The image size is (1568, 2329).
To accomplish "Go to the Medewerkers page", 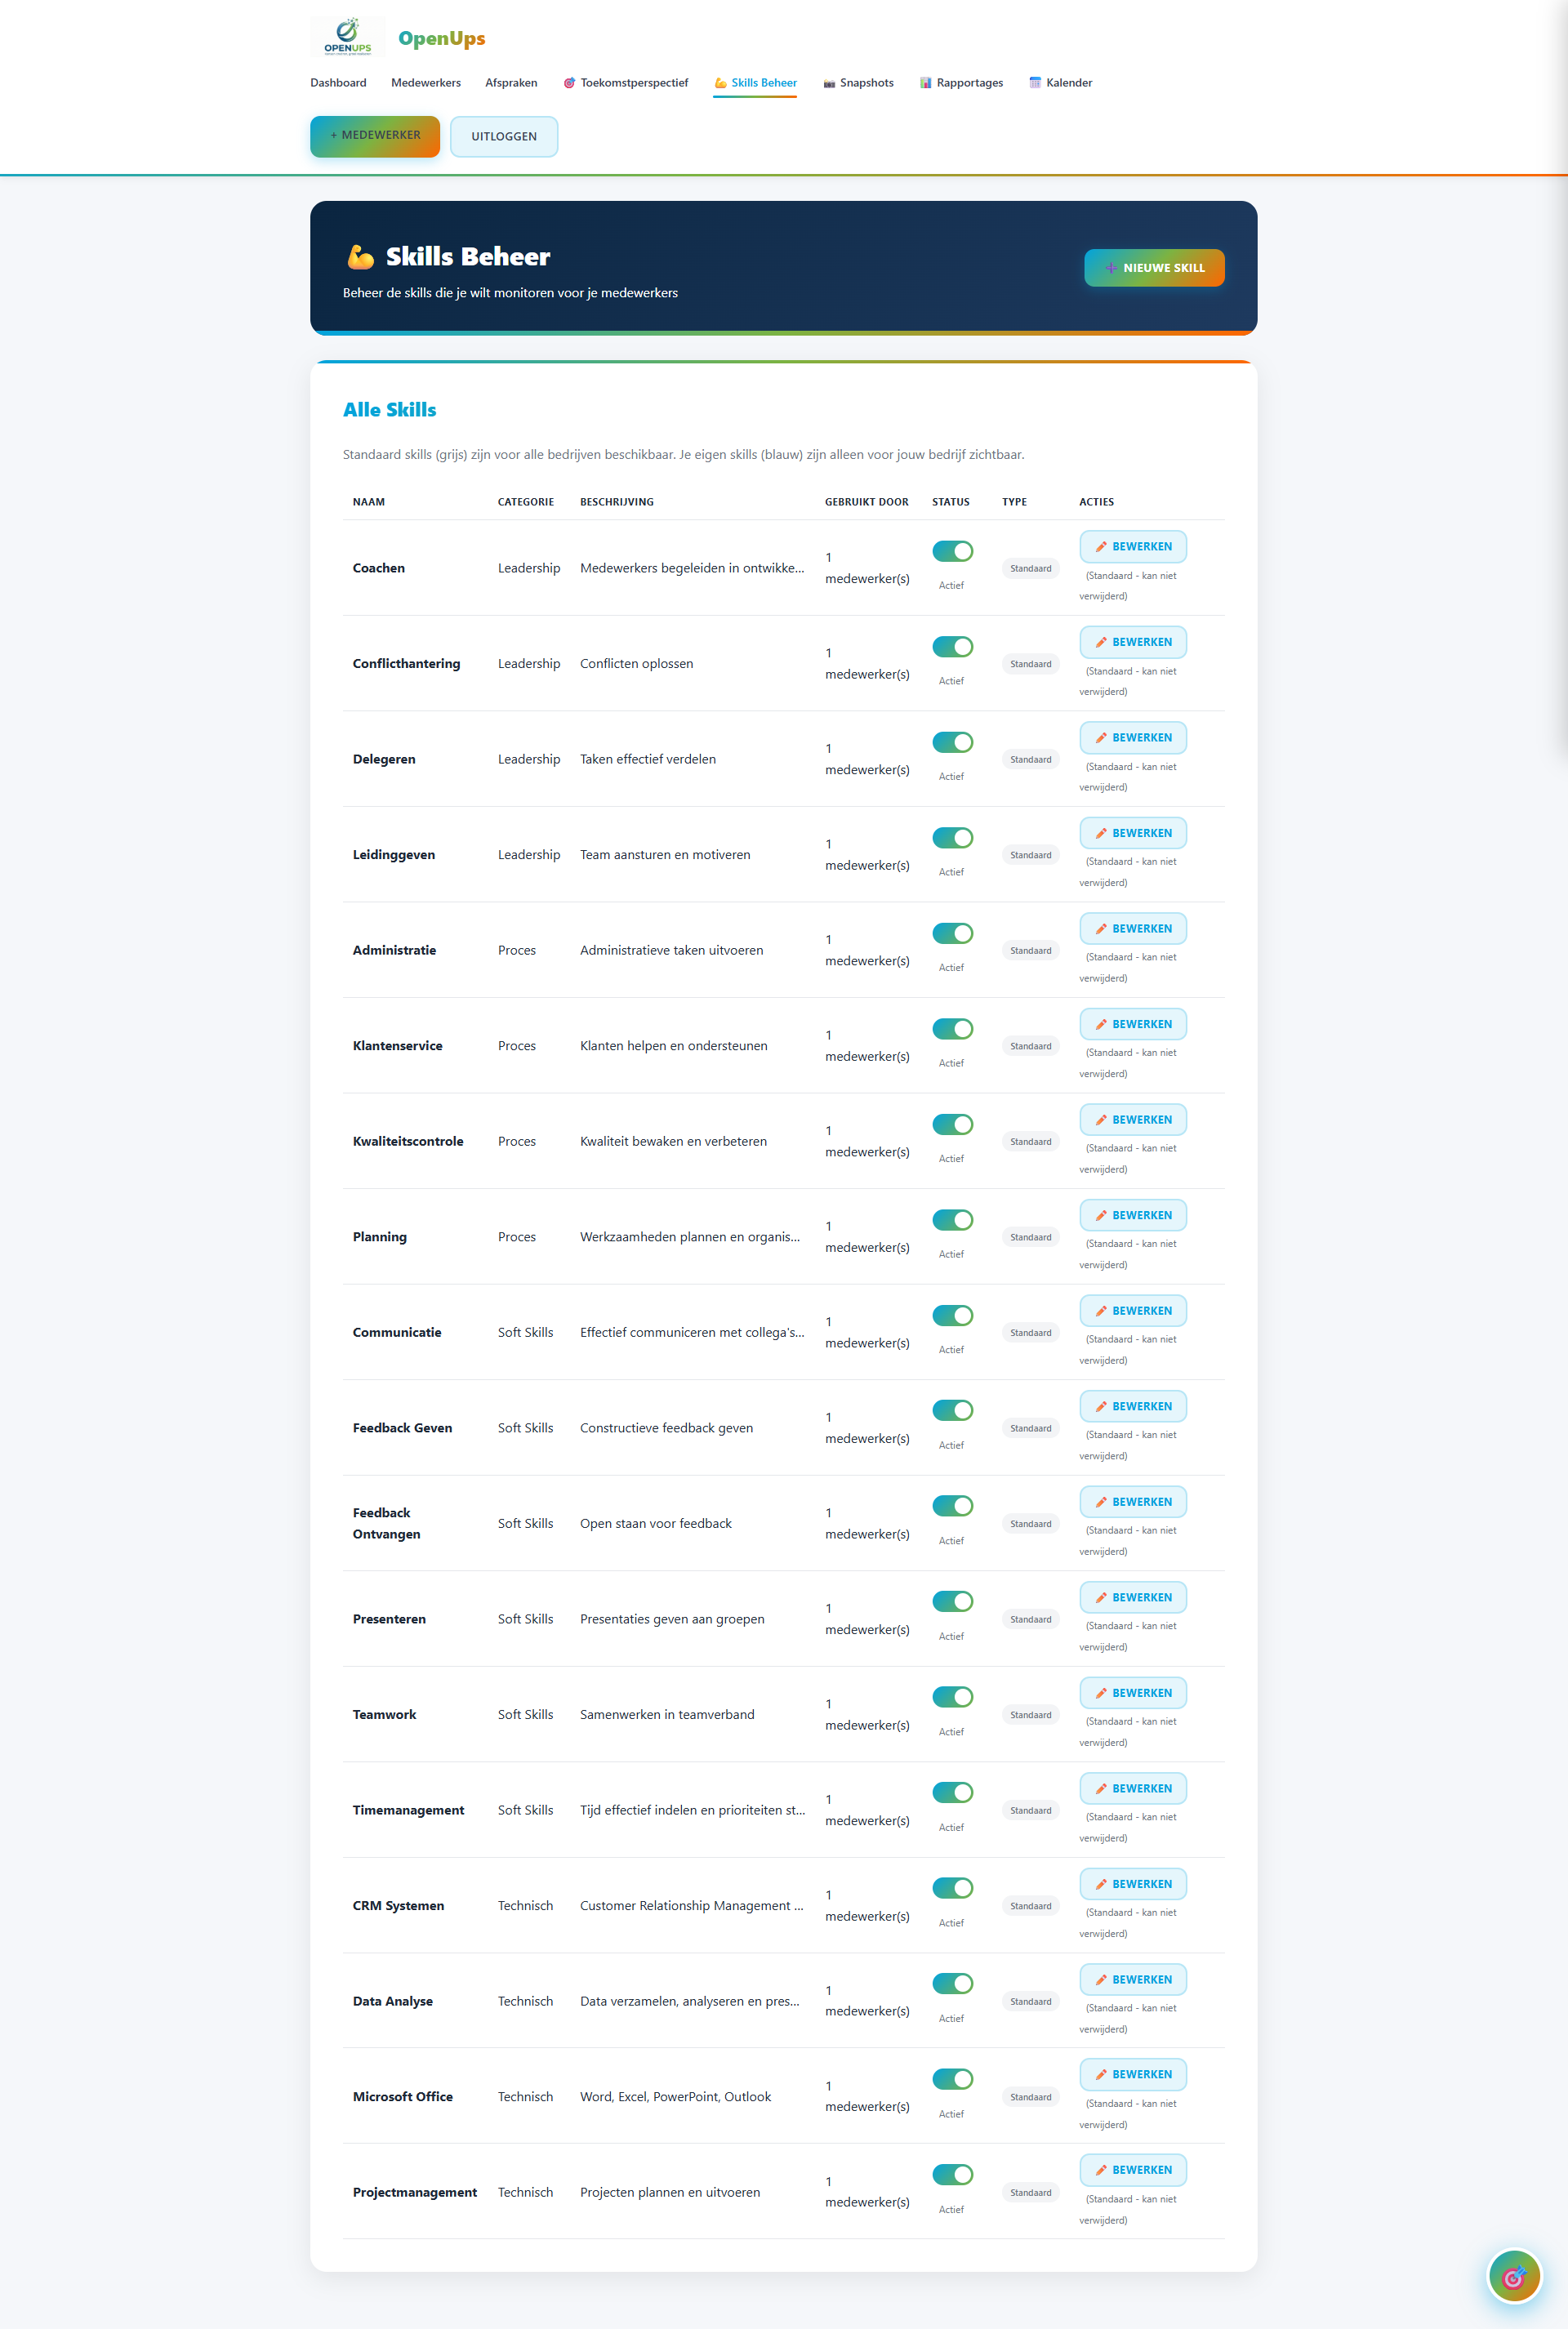I will 426,83.
